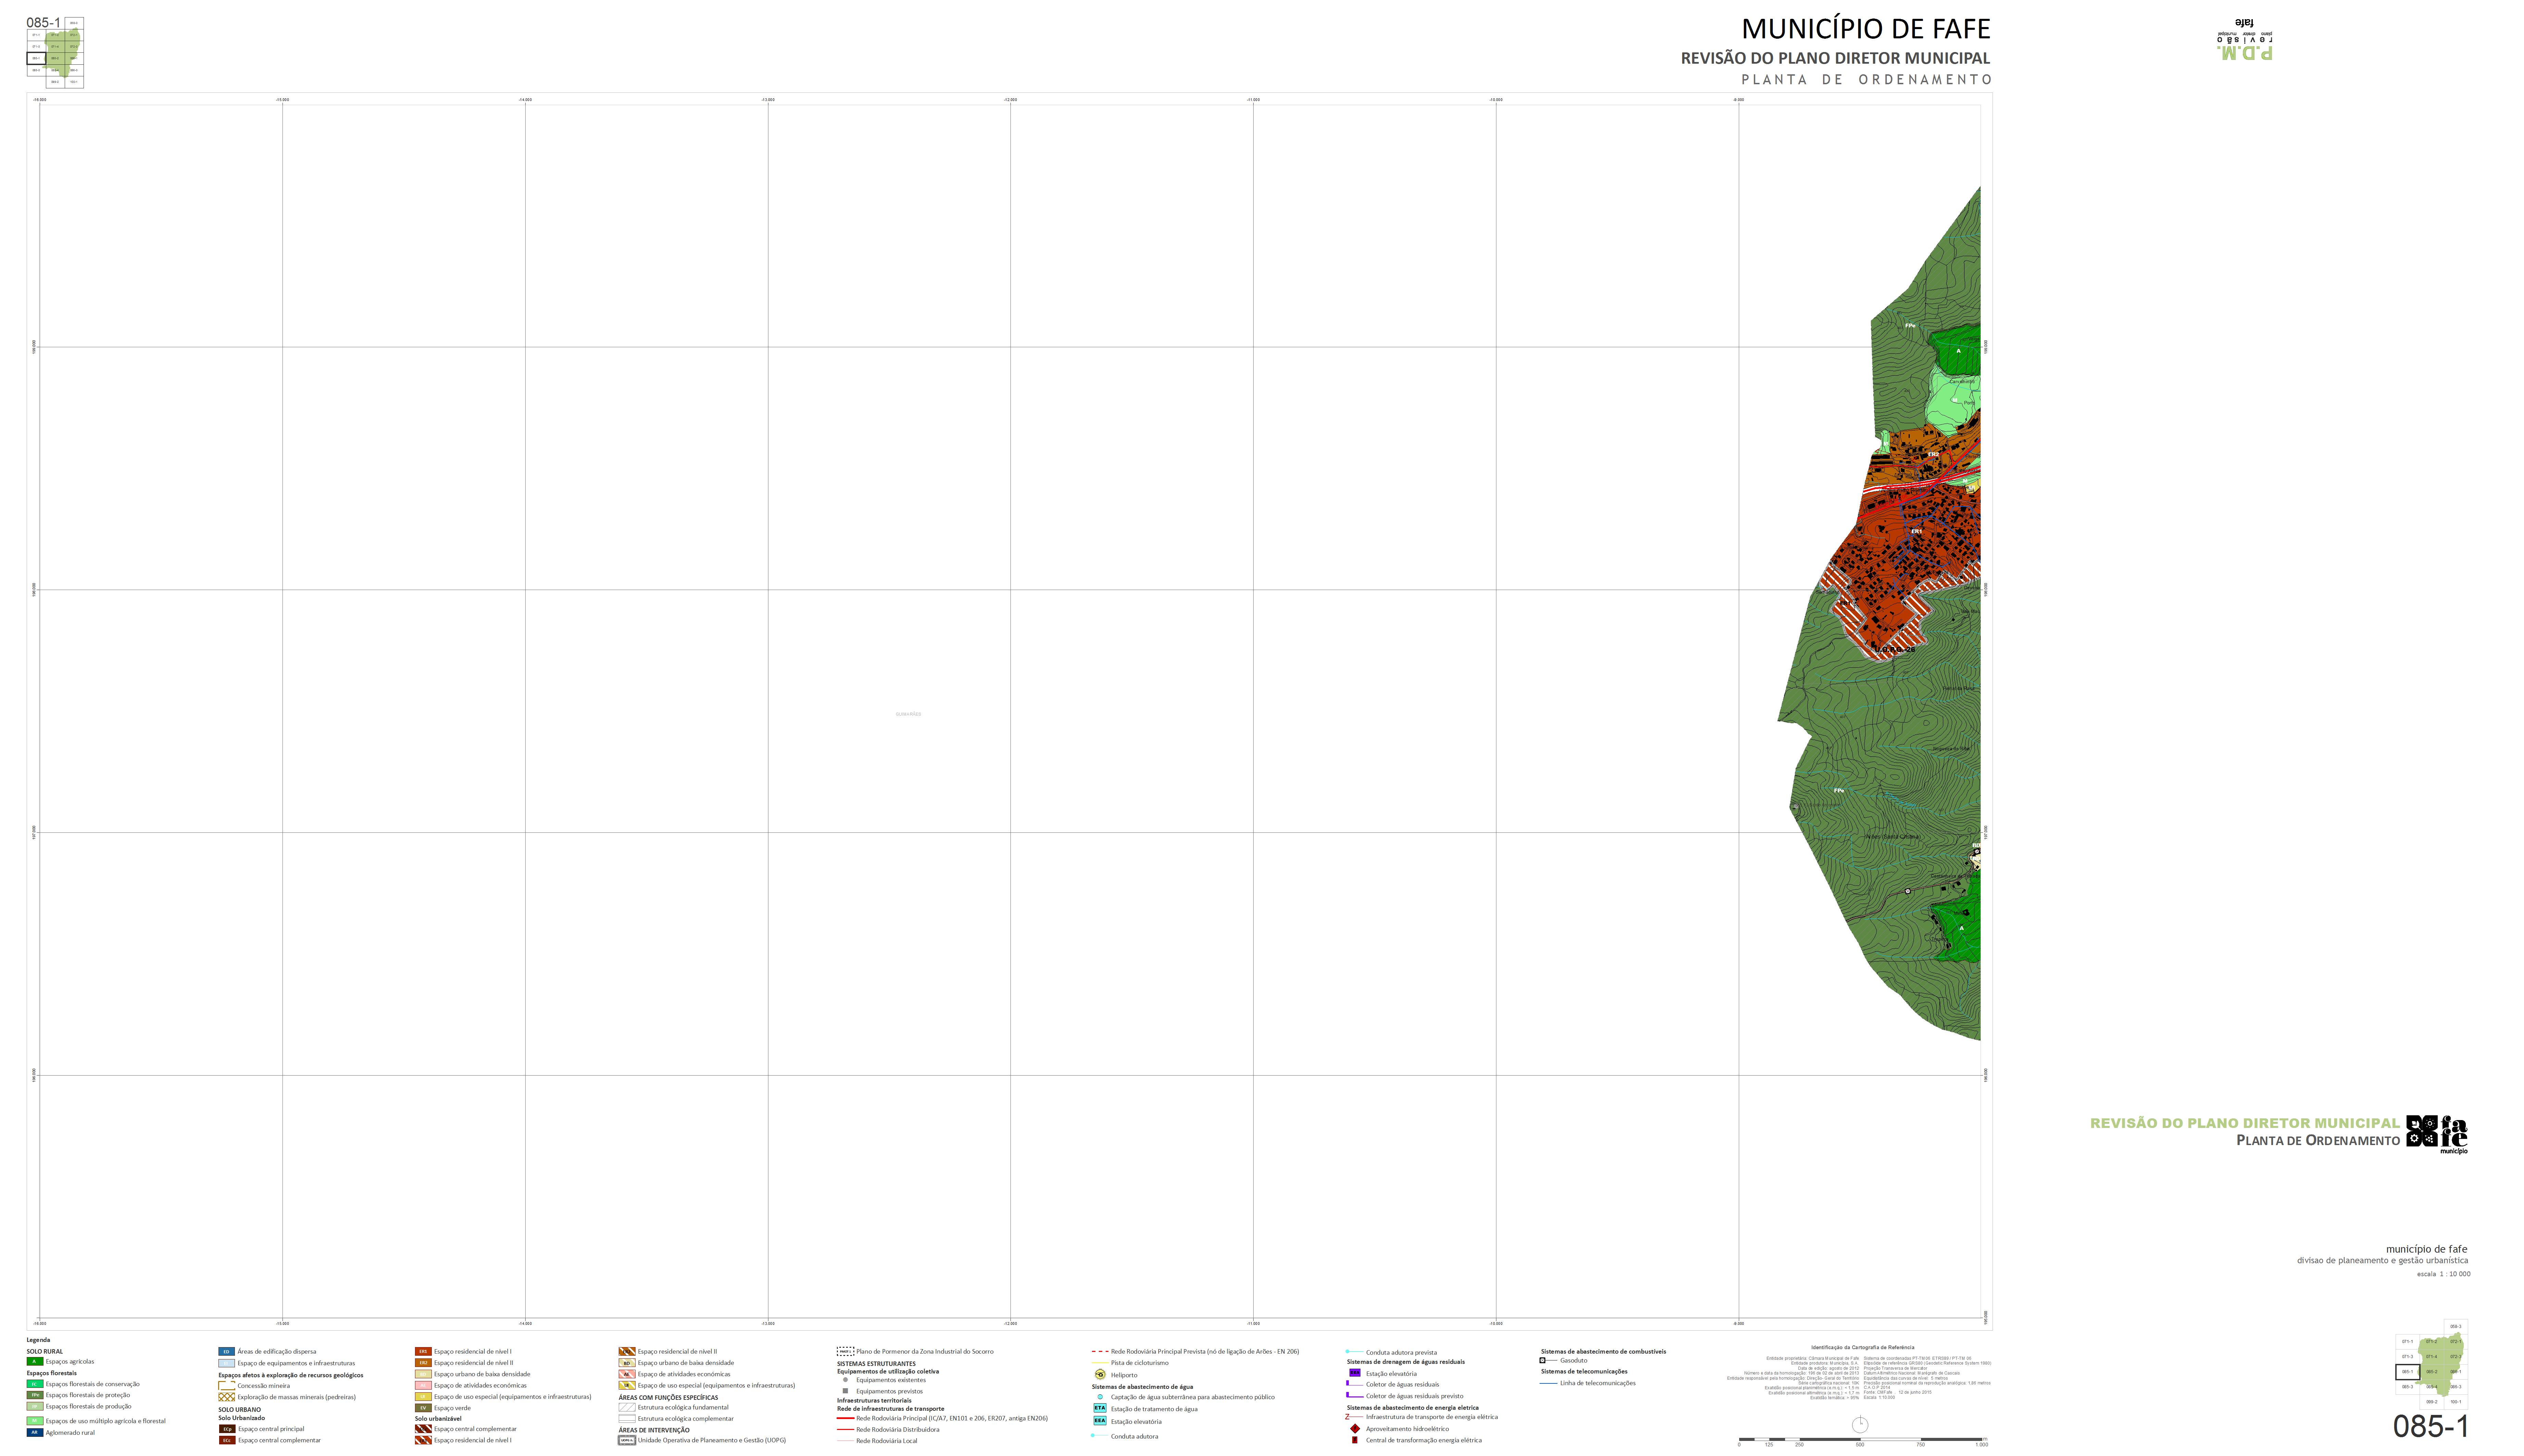
Task: Click the hatched AE atividades económicas swatch
Action: (x=627, y=1374)
